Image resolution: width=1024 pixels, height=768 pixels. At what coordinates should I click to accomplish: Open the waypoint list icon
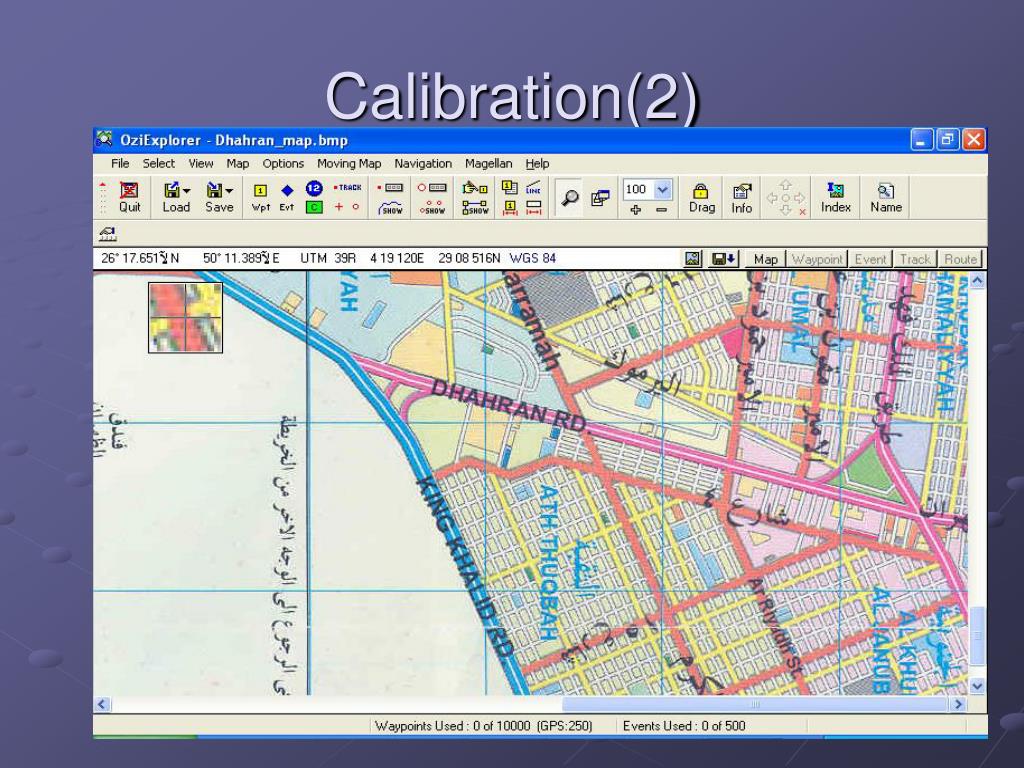509,187
